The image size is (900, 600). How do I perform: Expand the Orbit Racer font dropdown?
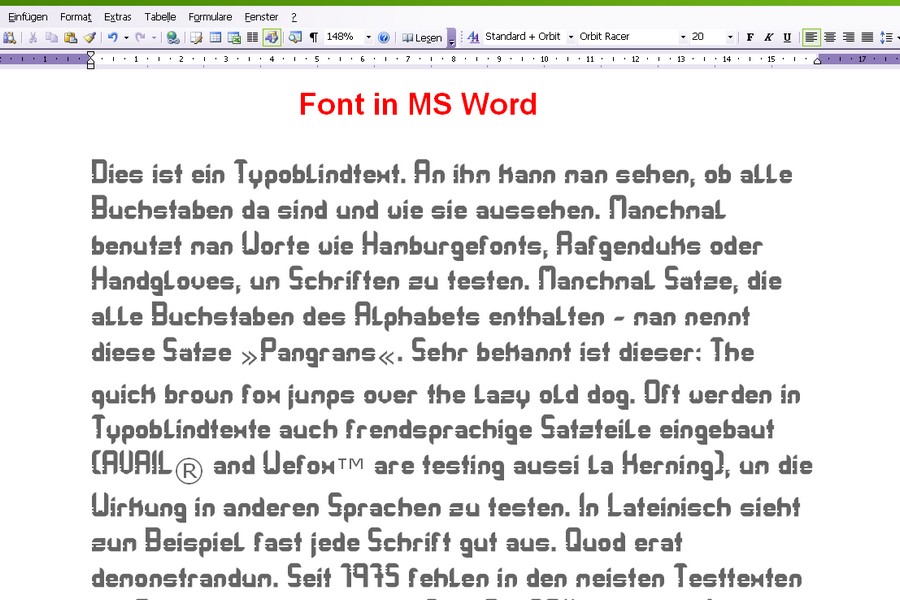[x=682, y=38]
